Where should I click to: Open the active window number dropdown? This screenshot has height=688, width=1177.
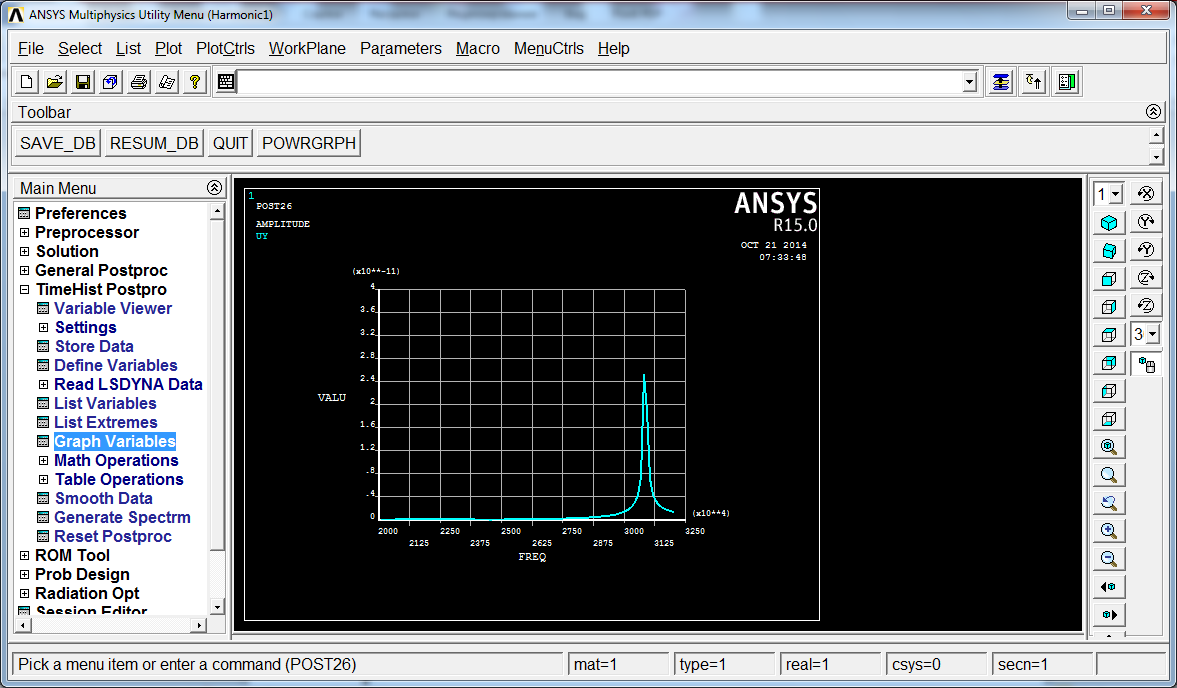point(1109,194)
